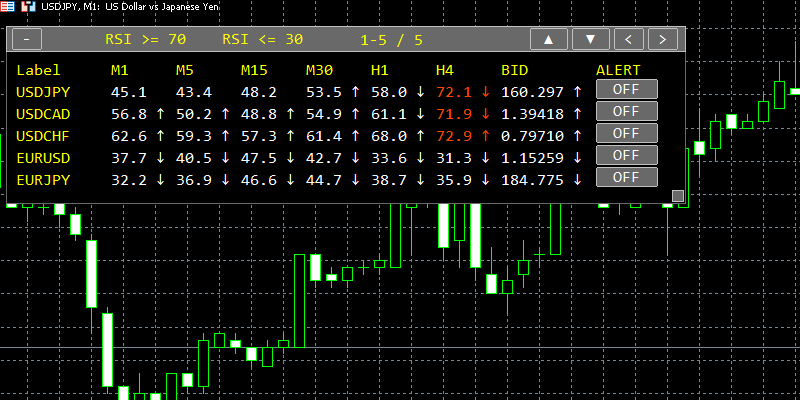
Task: Select the USDCHF symbol label
Action: click(43, 136)
